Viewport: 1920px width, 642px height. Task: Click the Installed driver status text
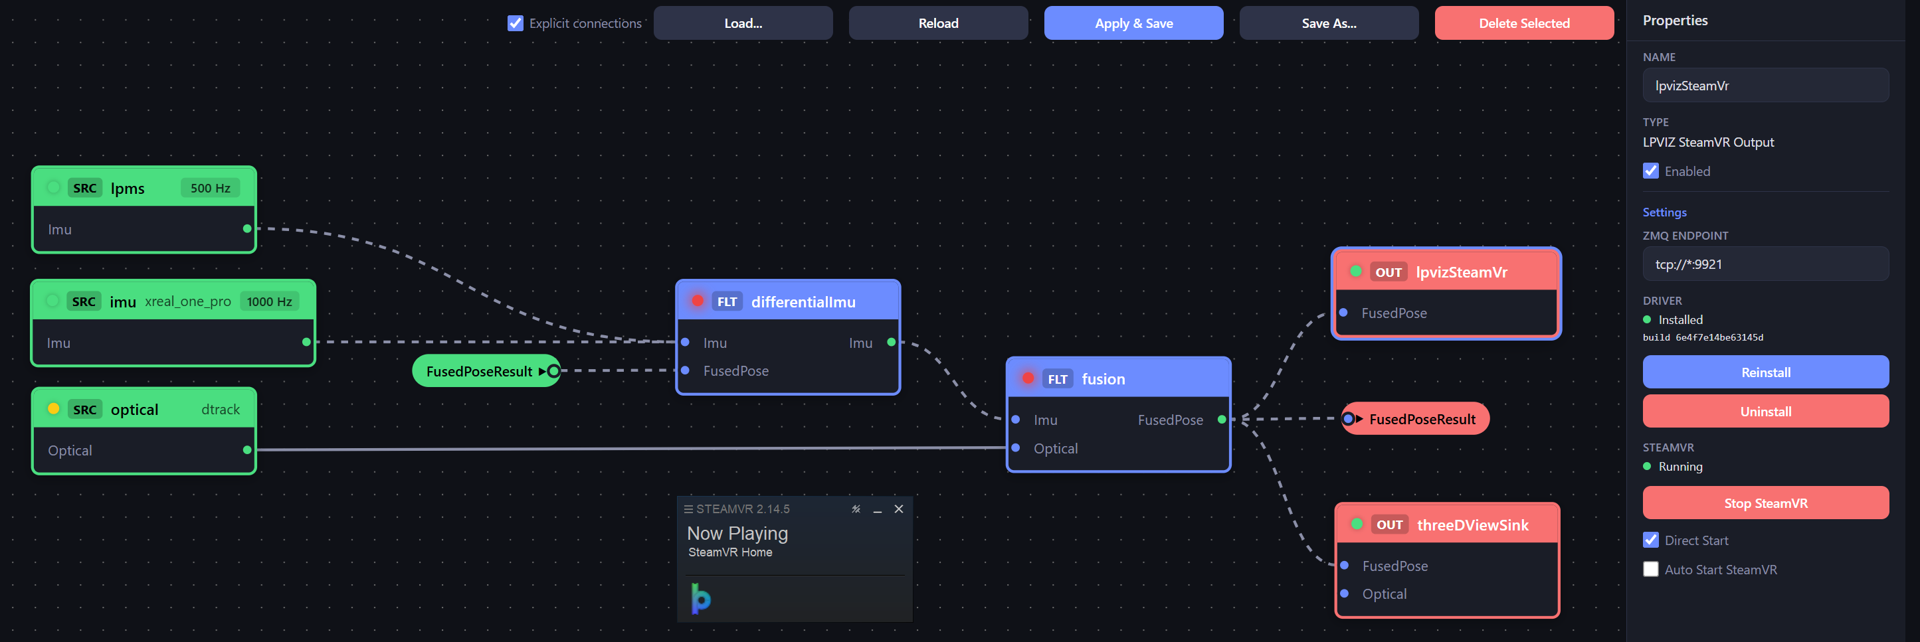click(1680, 320)
